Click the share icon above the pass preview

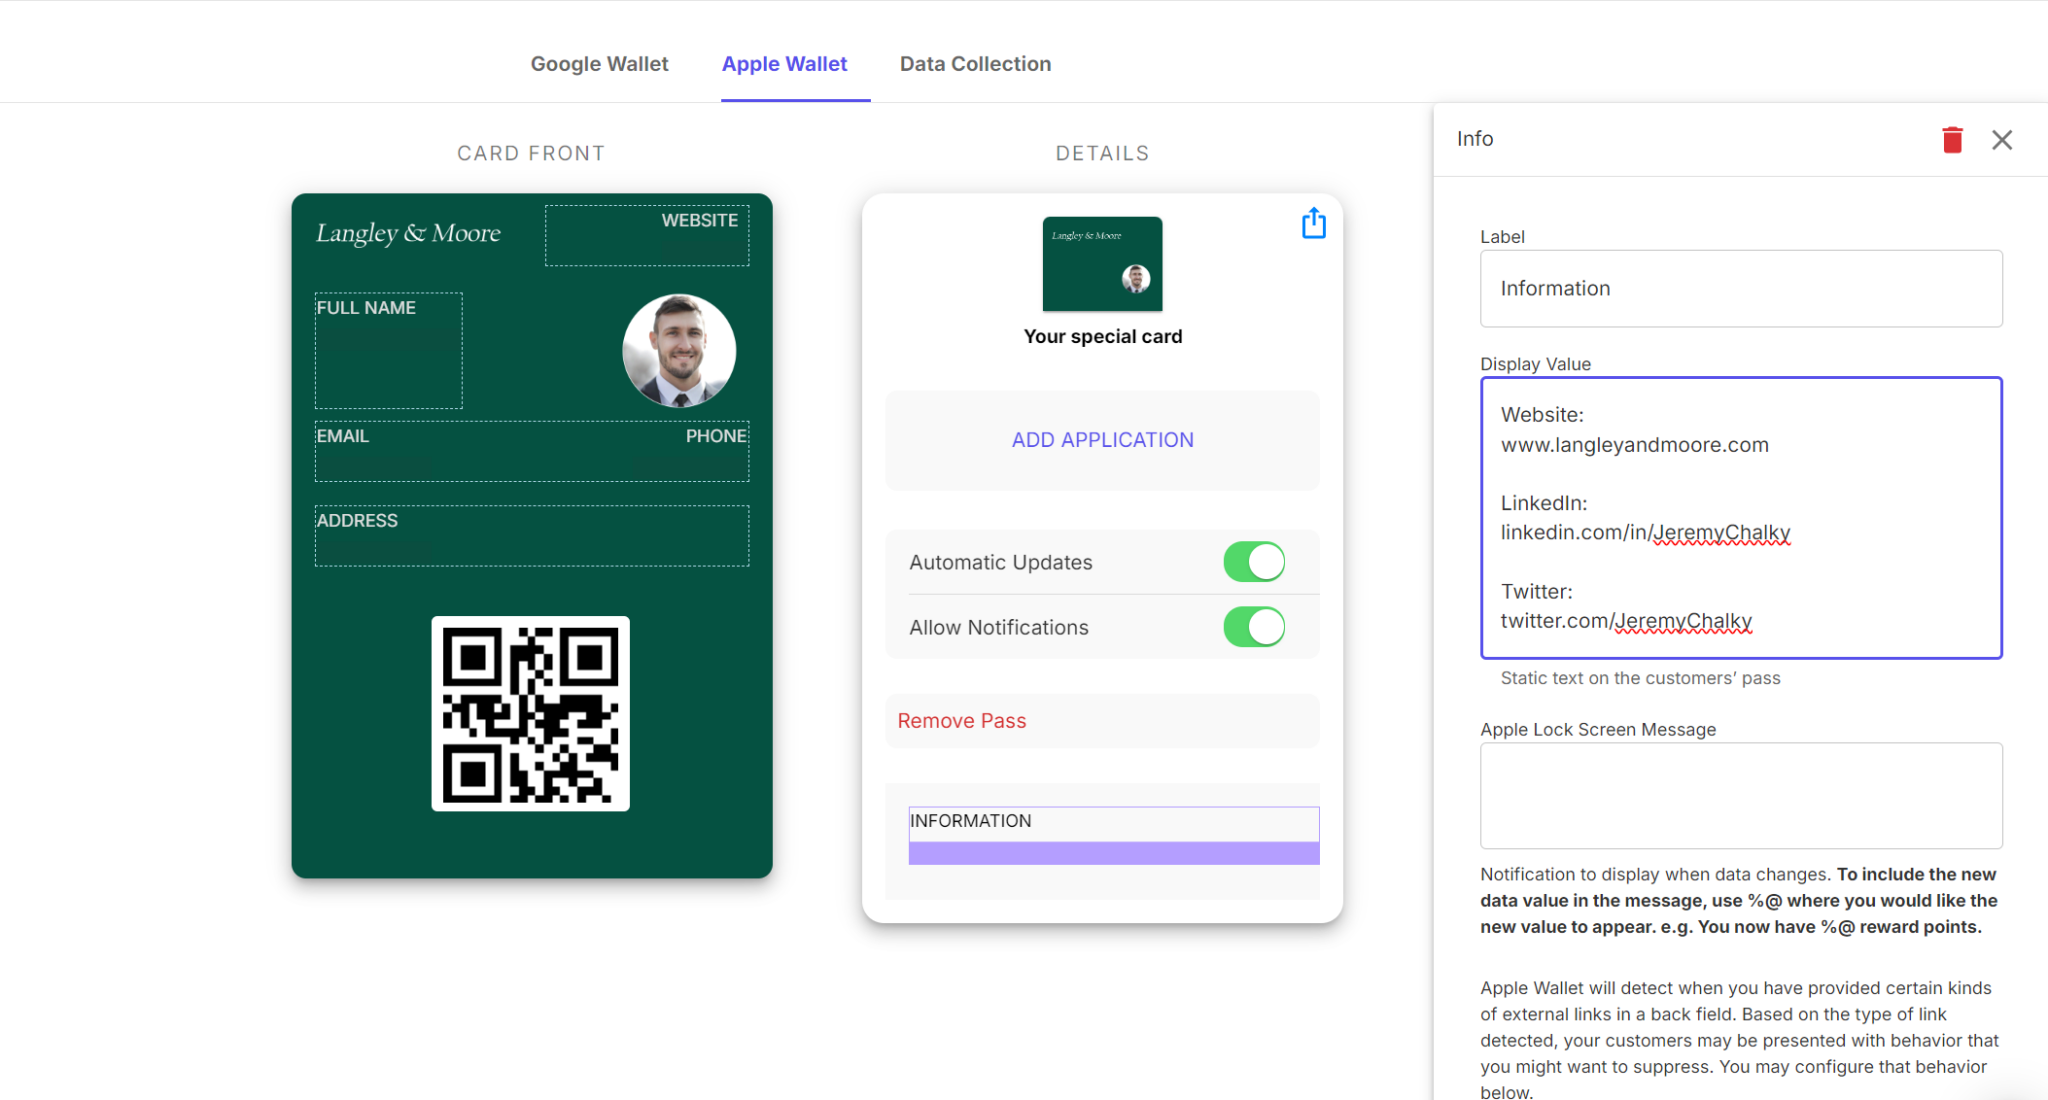click(1313, 223)
